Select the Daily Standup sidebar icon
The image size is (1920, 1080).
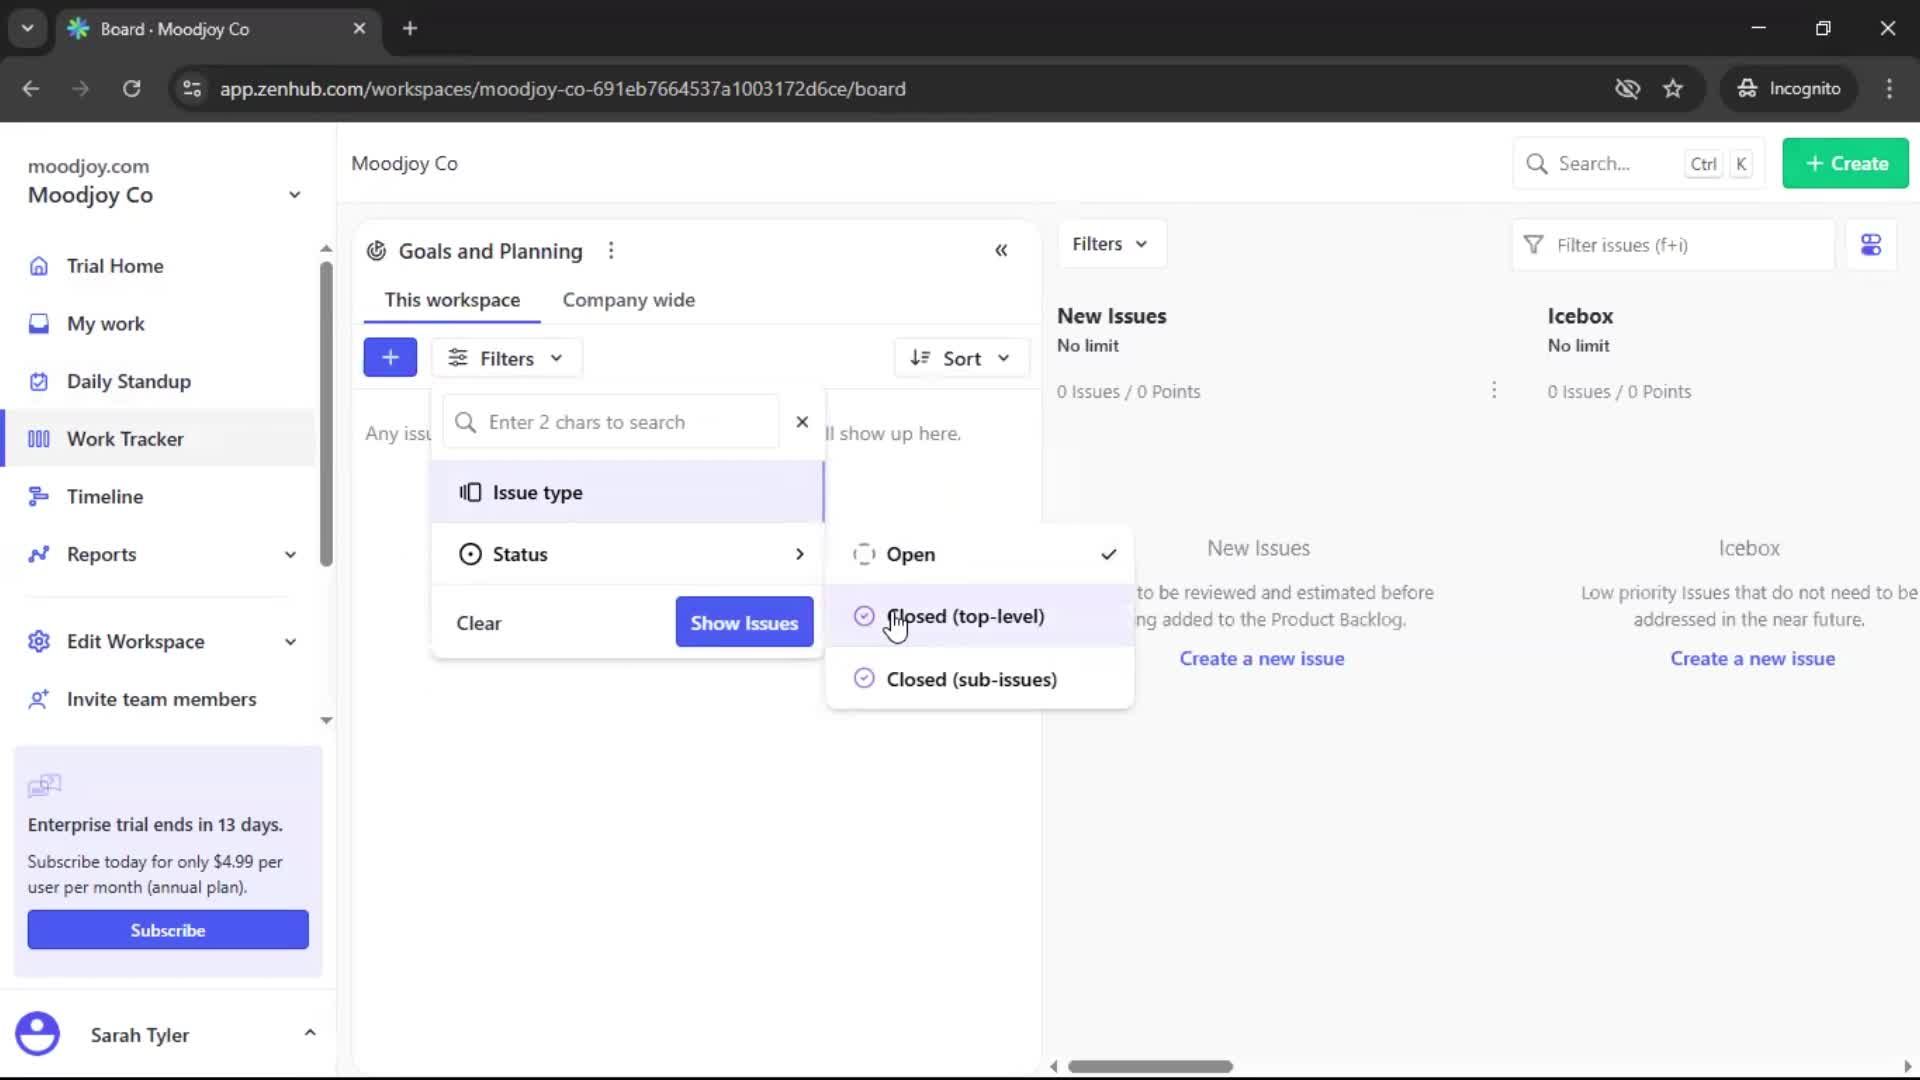point(38,381)
